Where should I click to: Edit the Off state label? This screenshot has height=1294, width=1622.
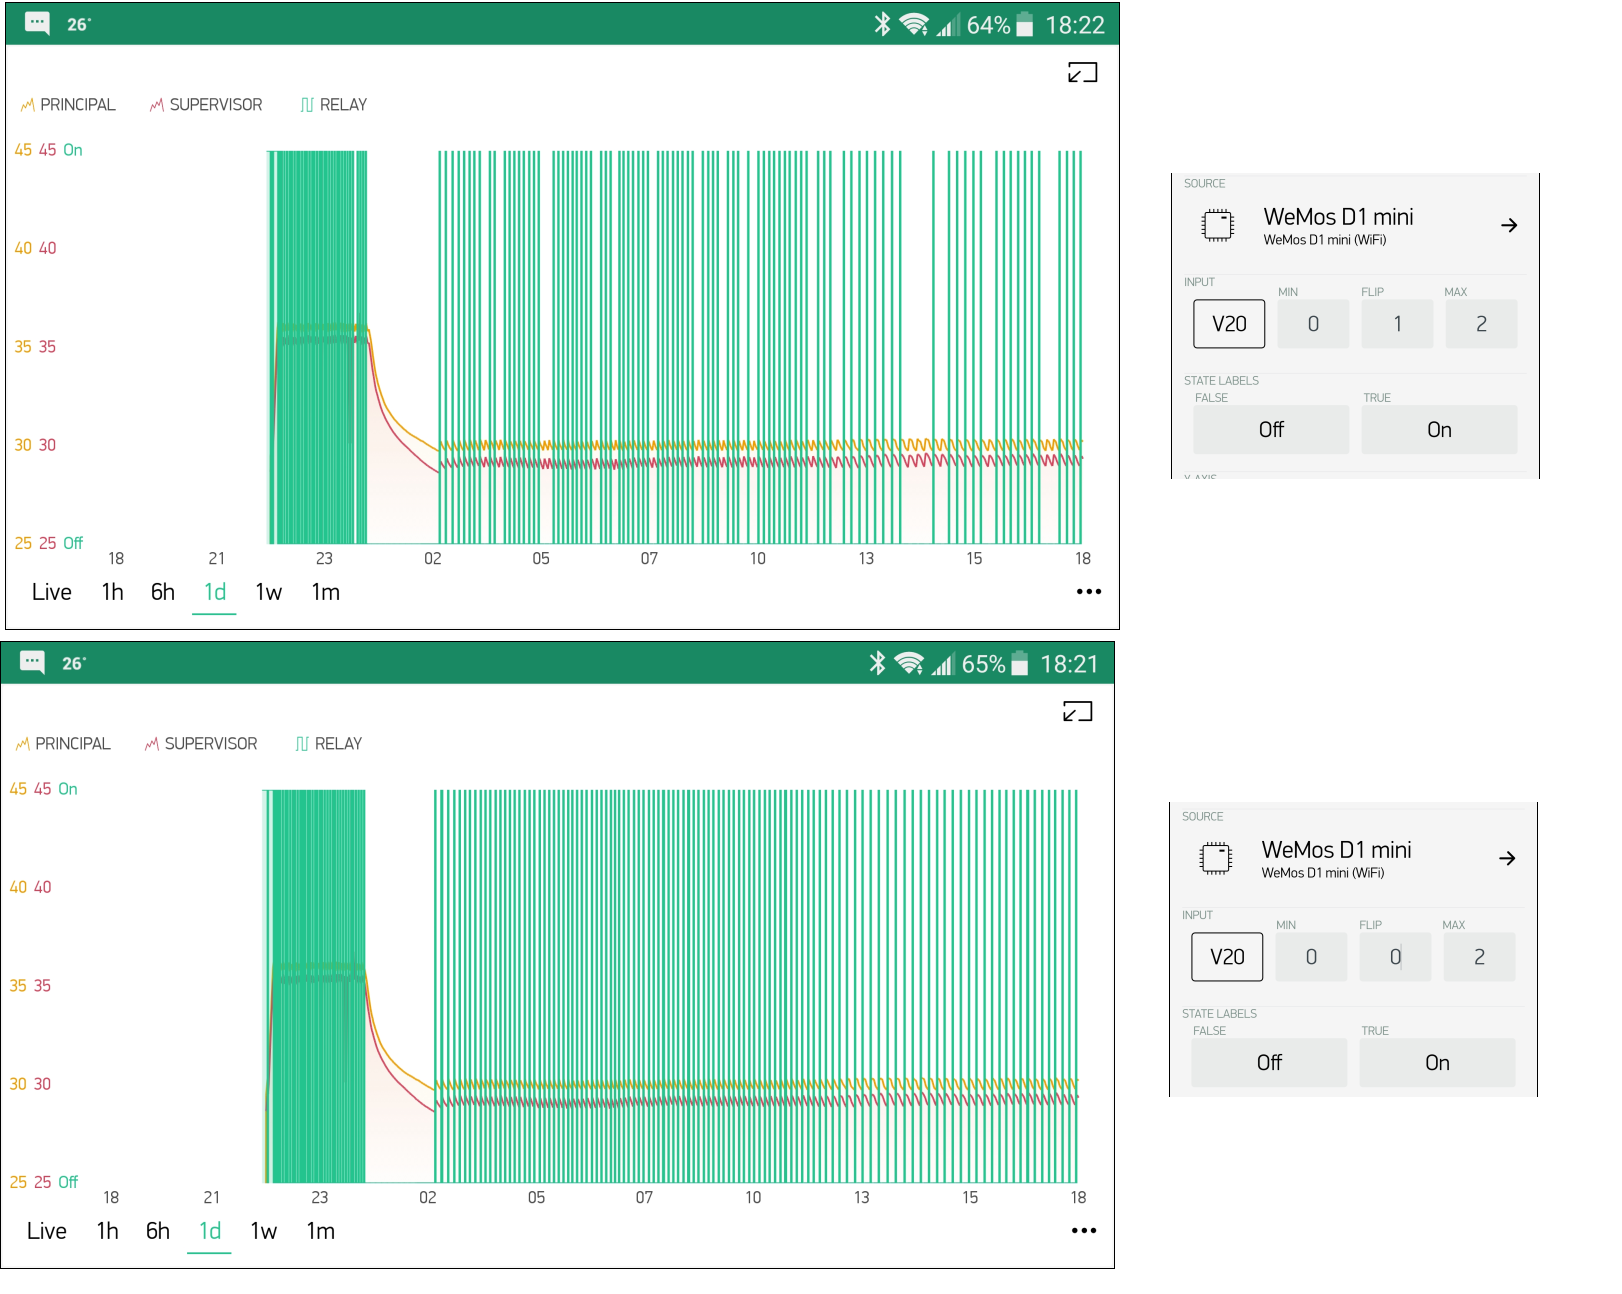click(x=1271, y=429)
